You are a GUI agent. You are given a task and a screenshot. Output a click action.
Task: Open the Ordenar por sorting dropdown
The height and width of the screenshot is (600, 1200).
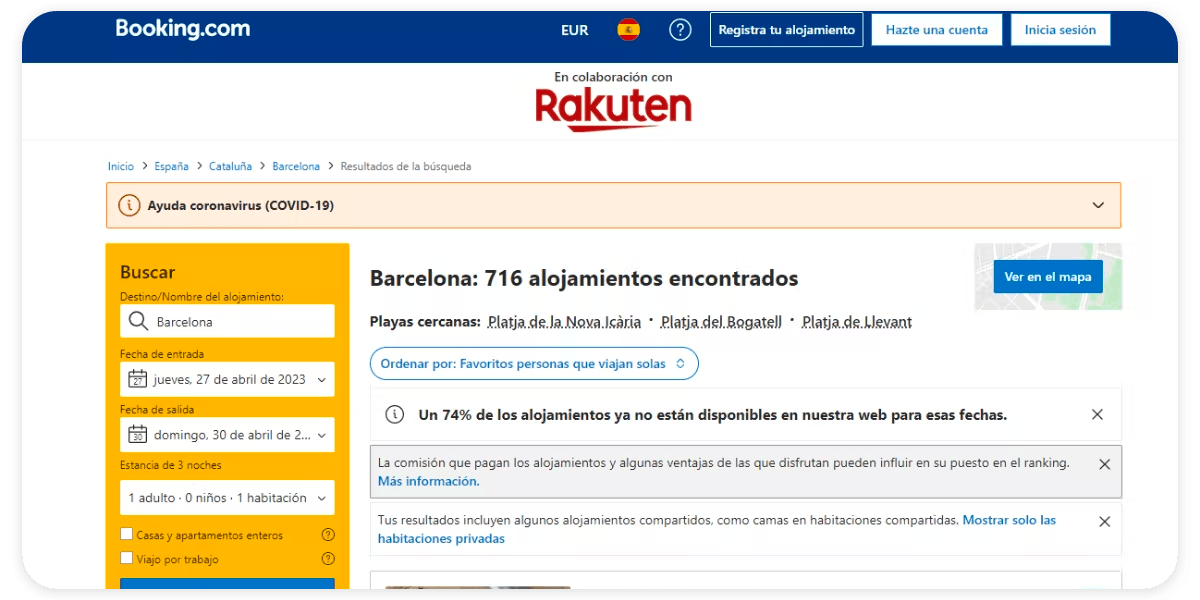pyautogui.click(x=533, y=363)
